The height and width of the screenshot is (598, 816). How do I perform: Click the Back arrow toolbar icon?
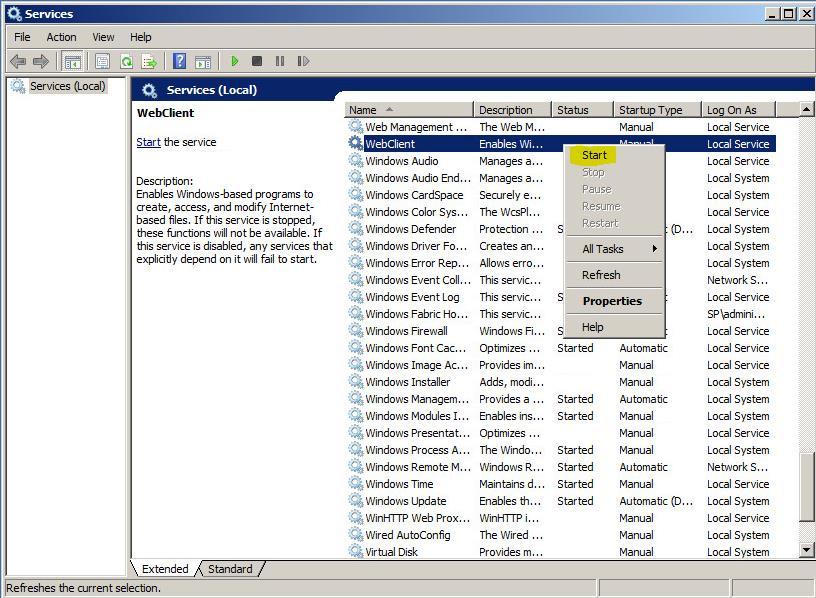tap(18, 61)
